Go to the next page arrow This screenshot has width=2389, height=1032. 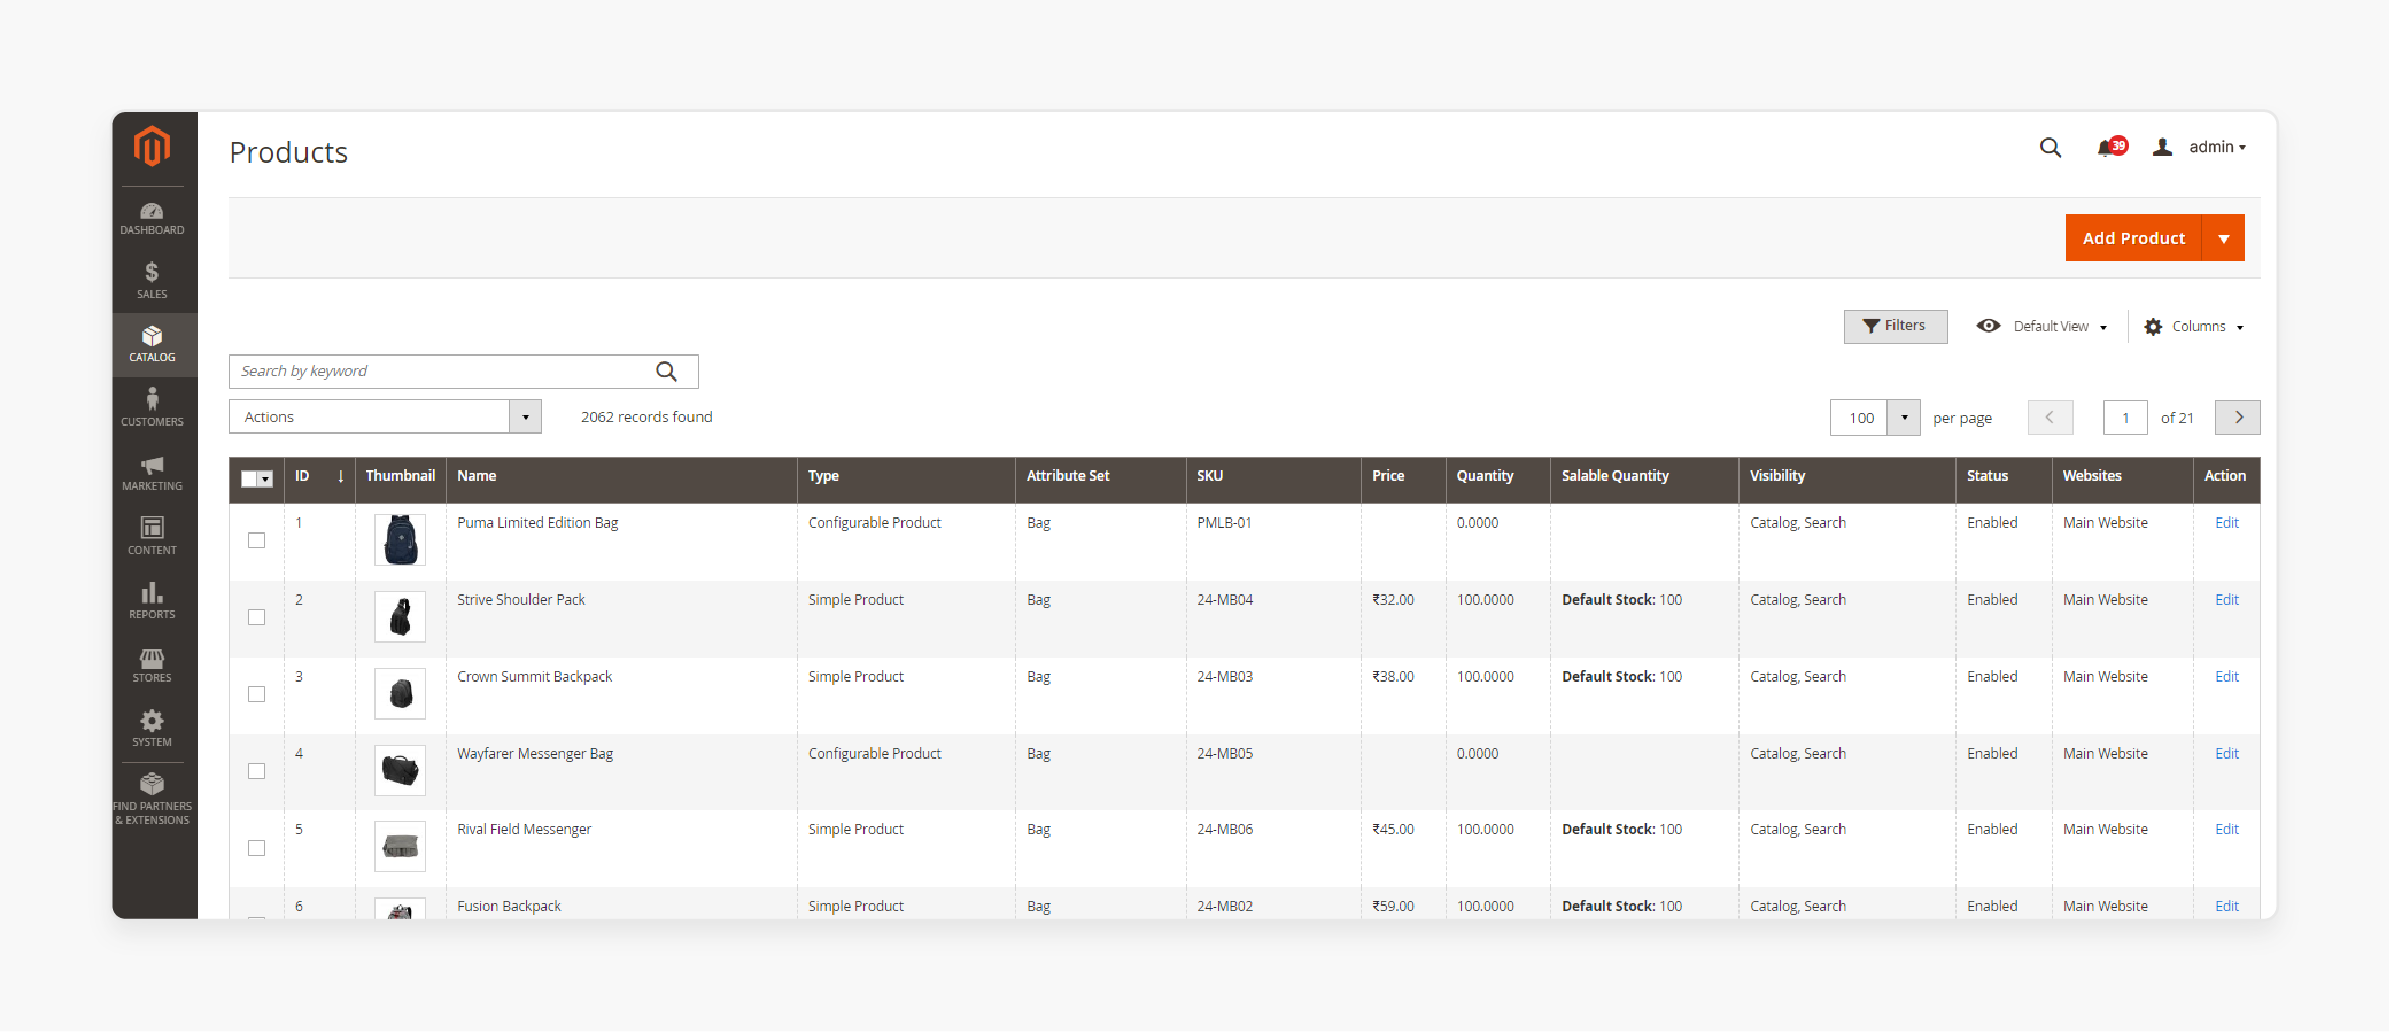[2238, 417]
